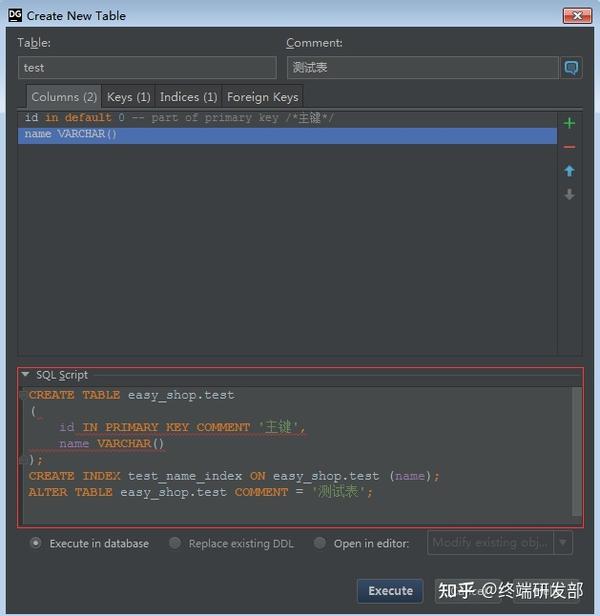600x616 pixels.
Task: Switch to the Keys (1) tab
Action: pos(128,97)
